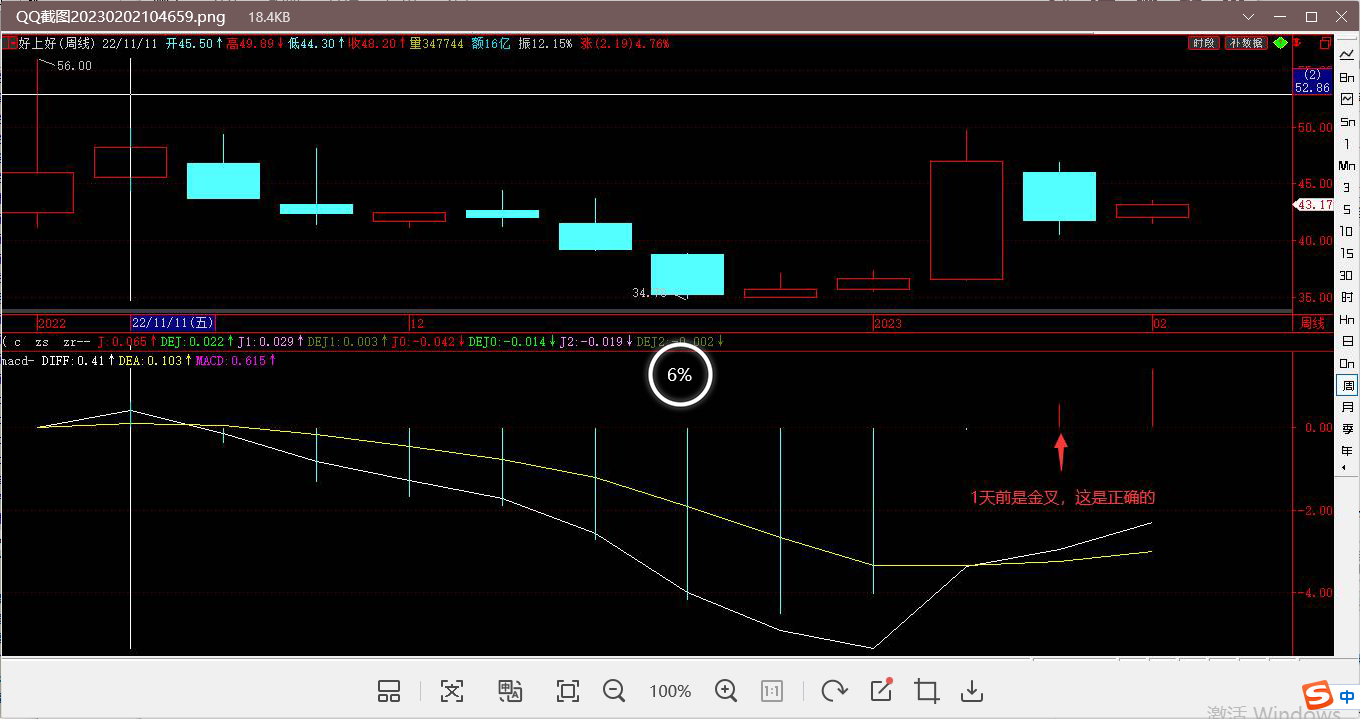Viewport: 1360px width, 719px height.
Task: Select the On period in the sidebar
Action: (1347, 363)
